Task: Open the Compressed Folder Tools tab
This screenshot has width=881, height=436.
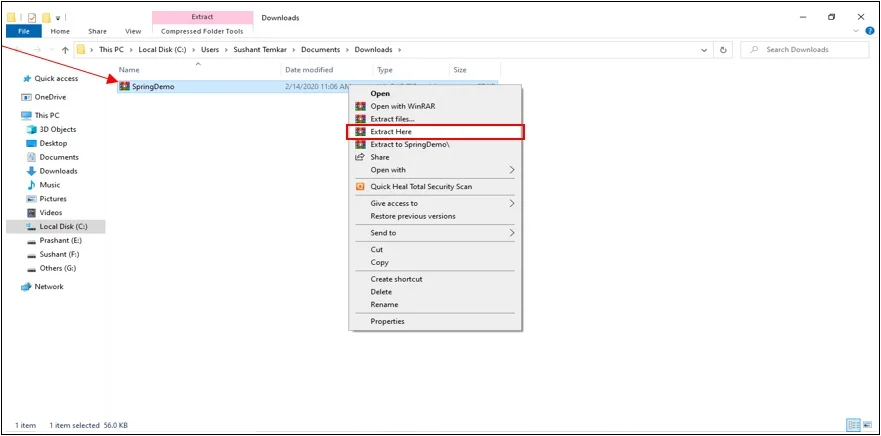Action: 202,31
